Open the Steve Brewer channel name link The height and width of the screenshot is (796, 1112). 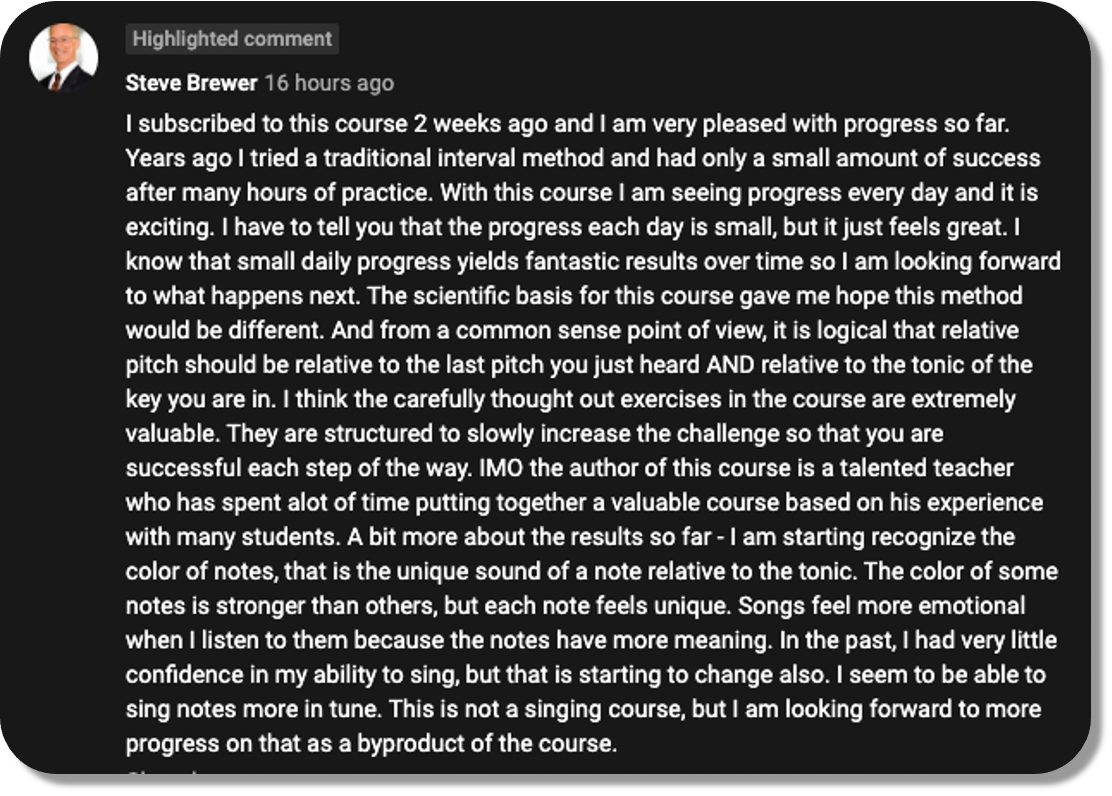(x=191, y=83)
